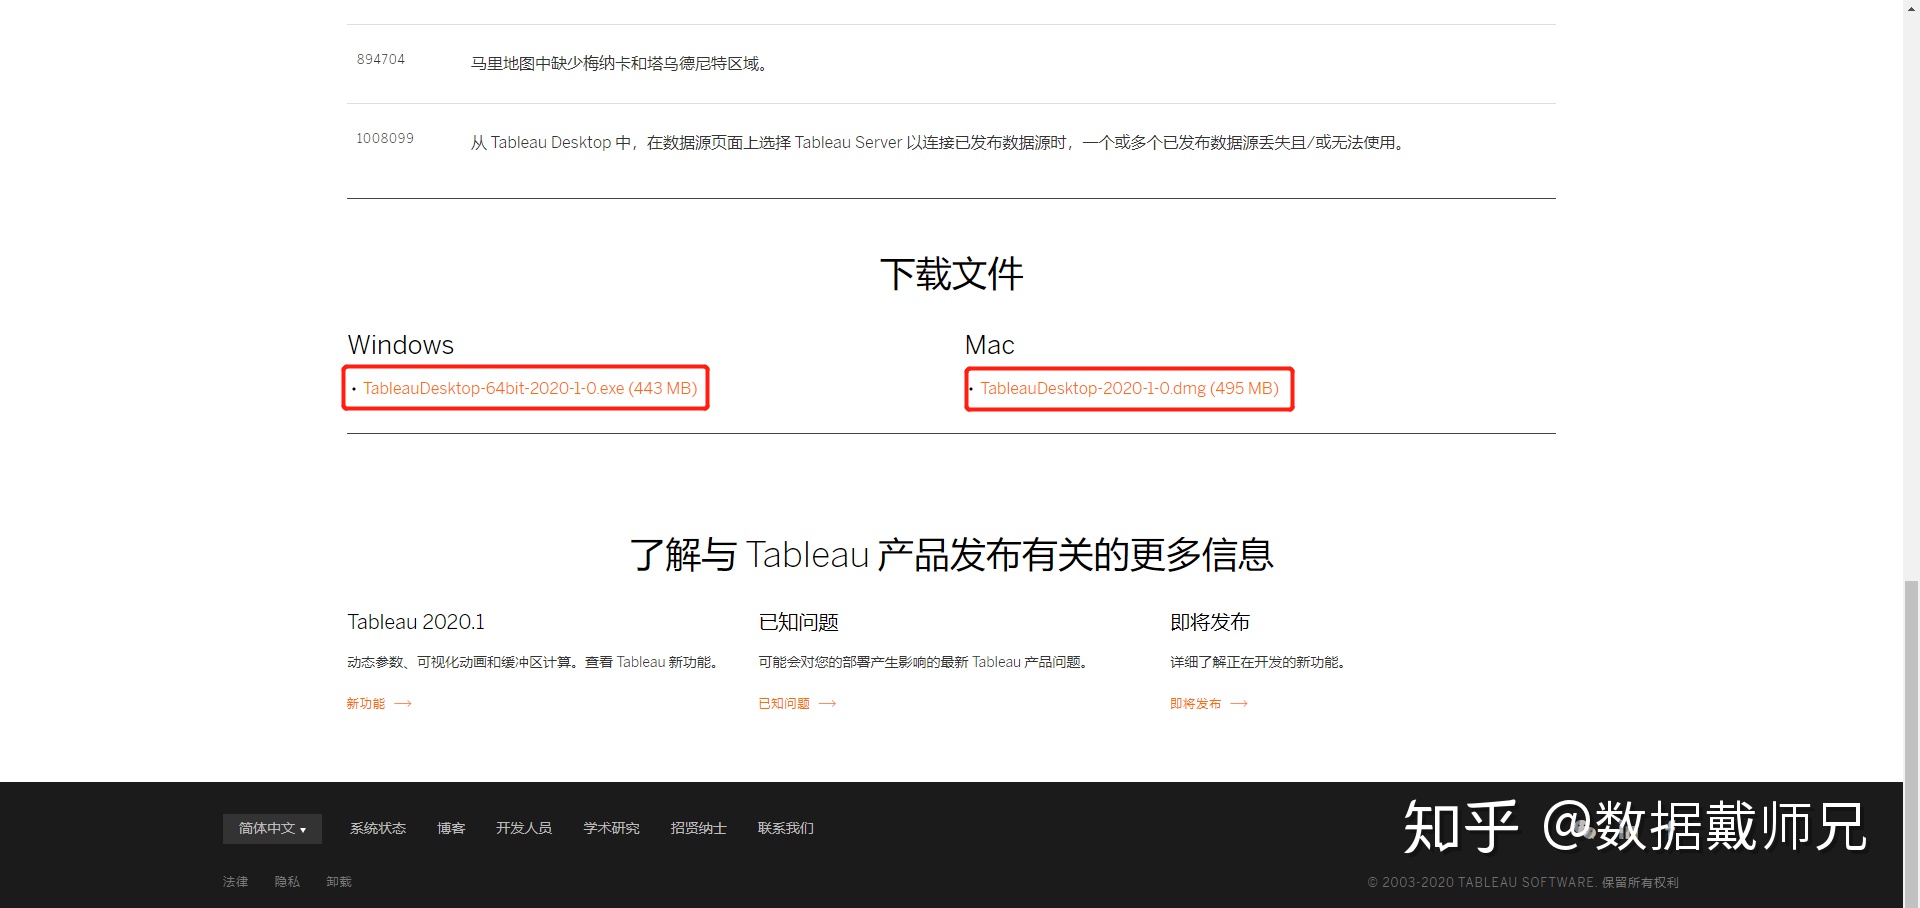Download TableauDesktop-2020-1-0.dmg for Mac

(1129, 388)
